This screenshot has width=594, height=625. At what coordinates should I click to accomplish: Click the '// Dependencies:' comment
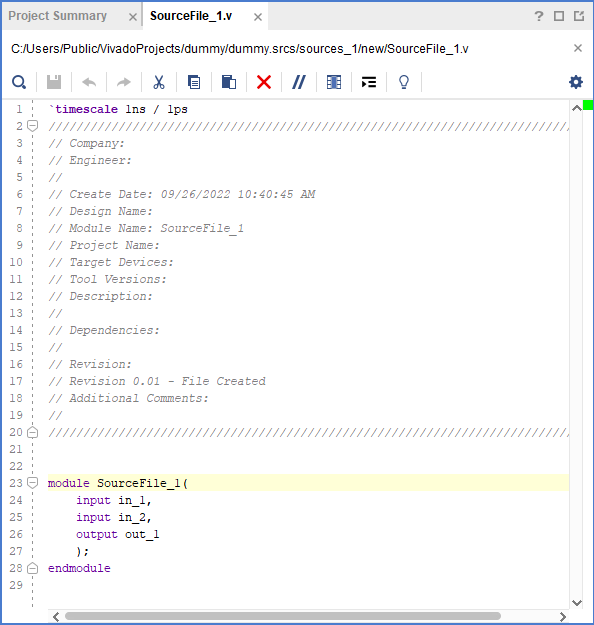[x=104, y=330]
